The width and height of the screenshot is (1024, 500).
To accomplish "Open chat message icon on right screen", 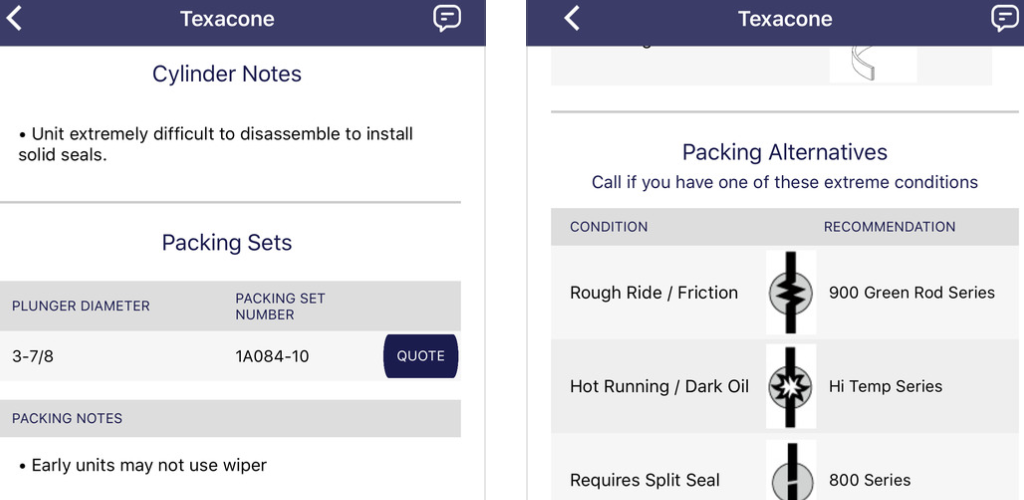I will click(1004, 18).
